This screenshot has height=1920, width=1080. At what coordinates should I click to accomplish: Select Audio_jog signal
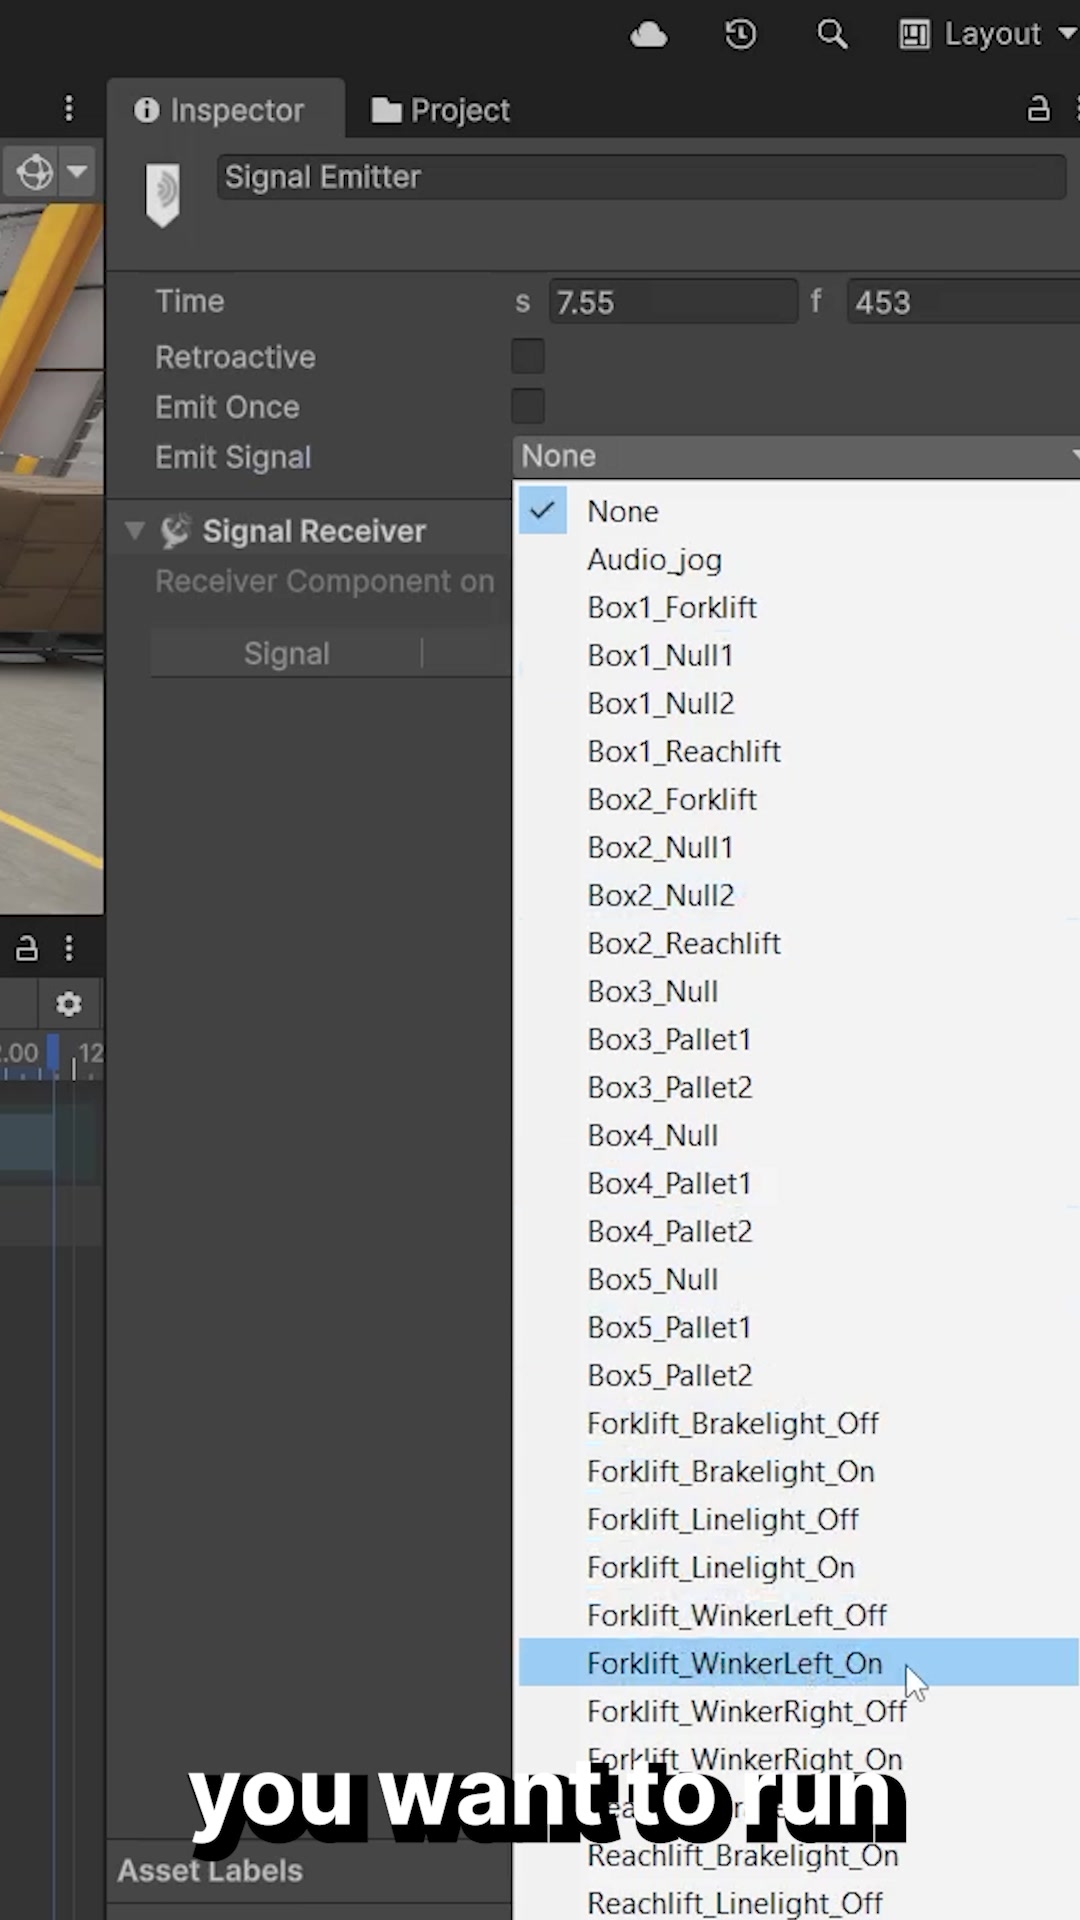[x=798, y=559]
